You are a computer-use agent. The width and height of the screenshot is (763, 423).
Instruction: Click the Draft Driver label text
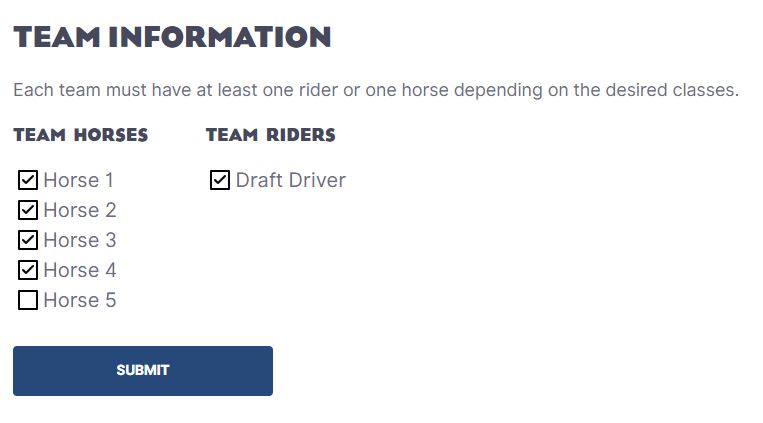tap(291, 180)
